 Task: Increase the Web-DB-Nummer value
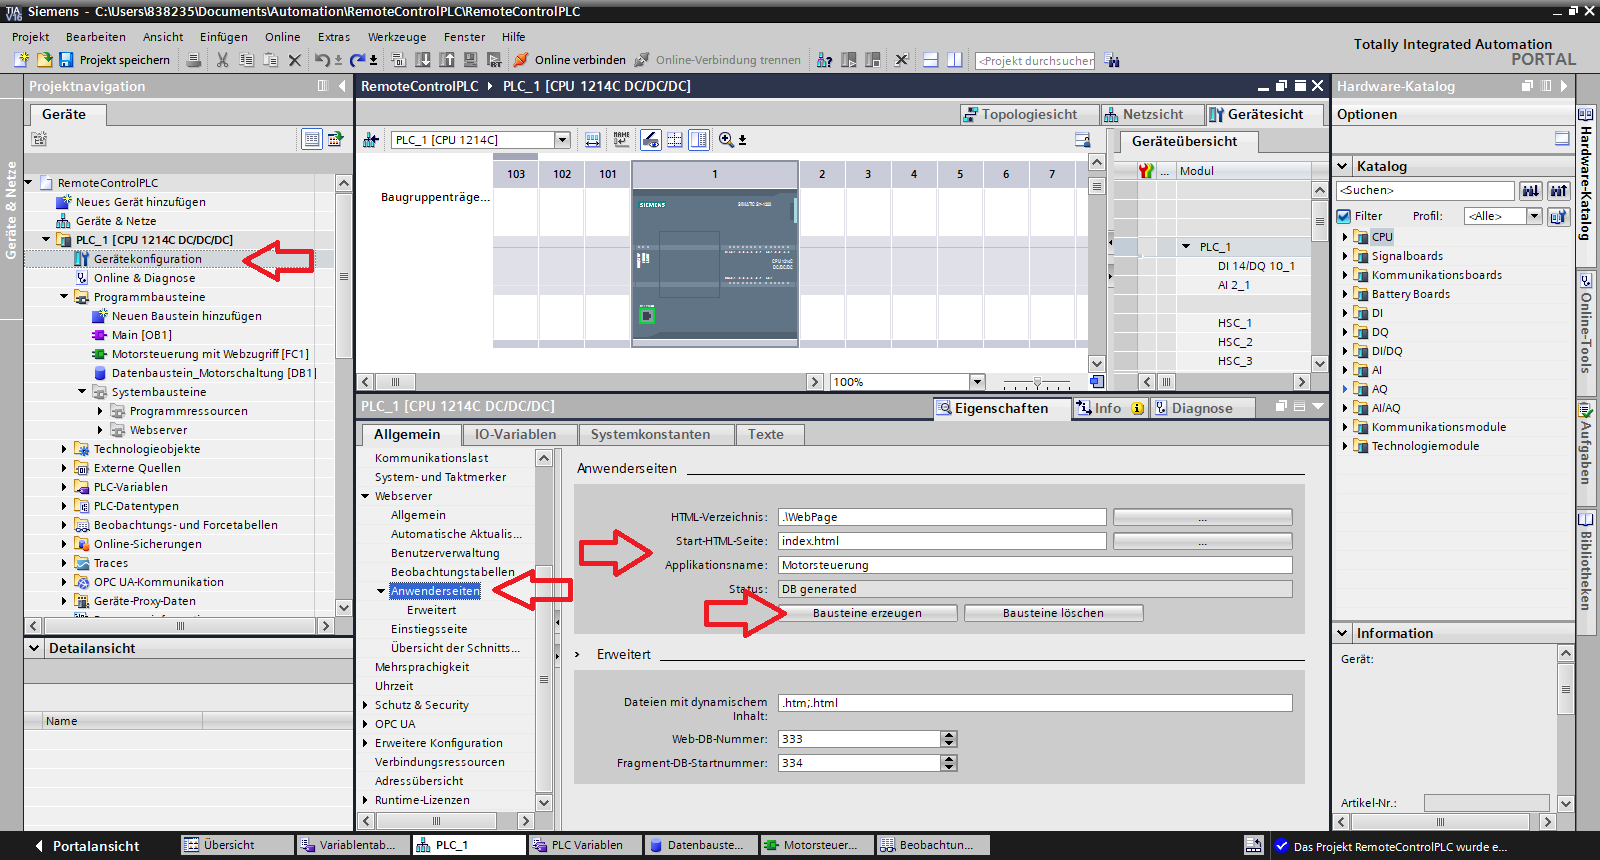pos(949,735)
